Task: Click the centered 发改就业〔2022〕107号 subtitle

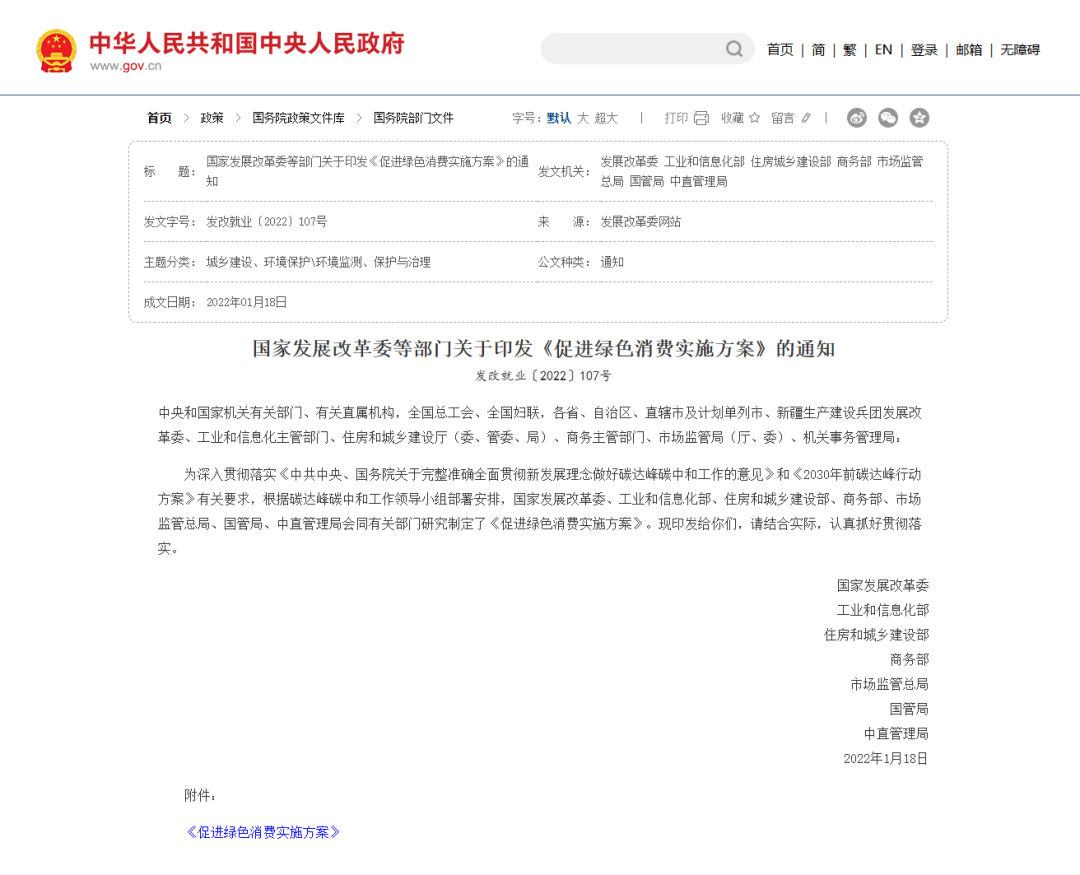Action: click(543, 376)
